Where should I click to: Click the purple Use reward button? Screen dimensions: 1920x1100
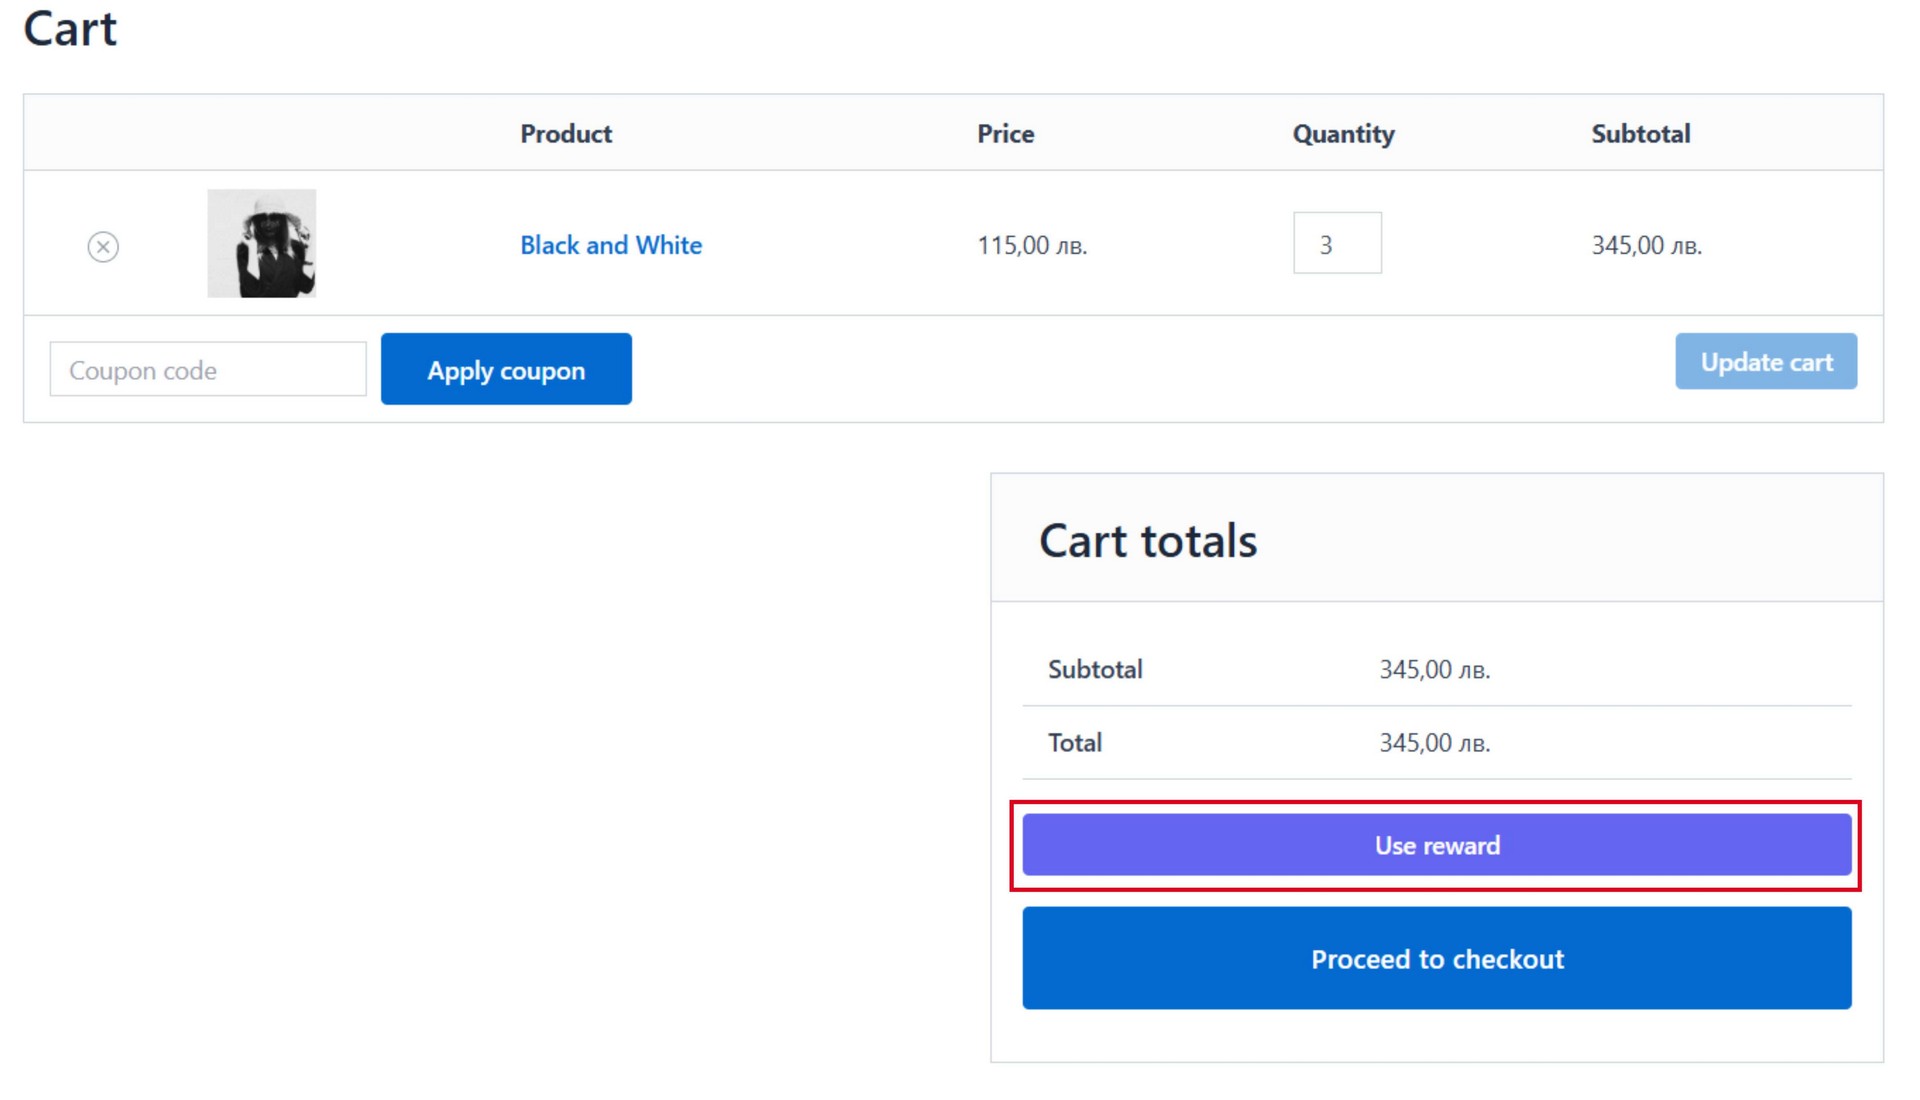(1436, 845)
